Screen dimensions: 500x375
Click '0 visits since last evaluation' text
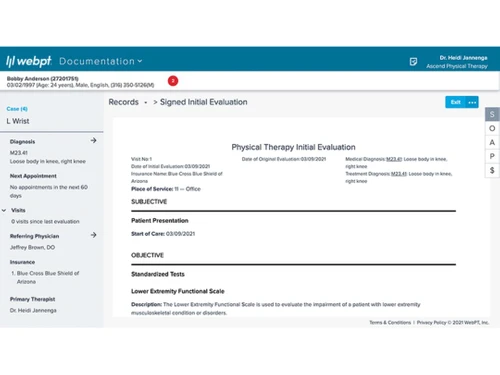tap(45, 221)
